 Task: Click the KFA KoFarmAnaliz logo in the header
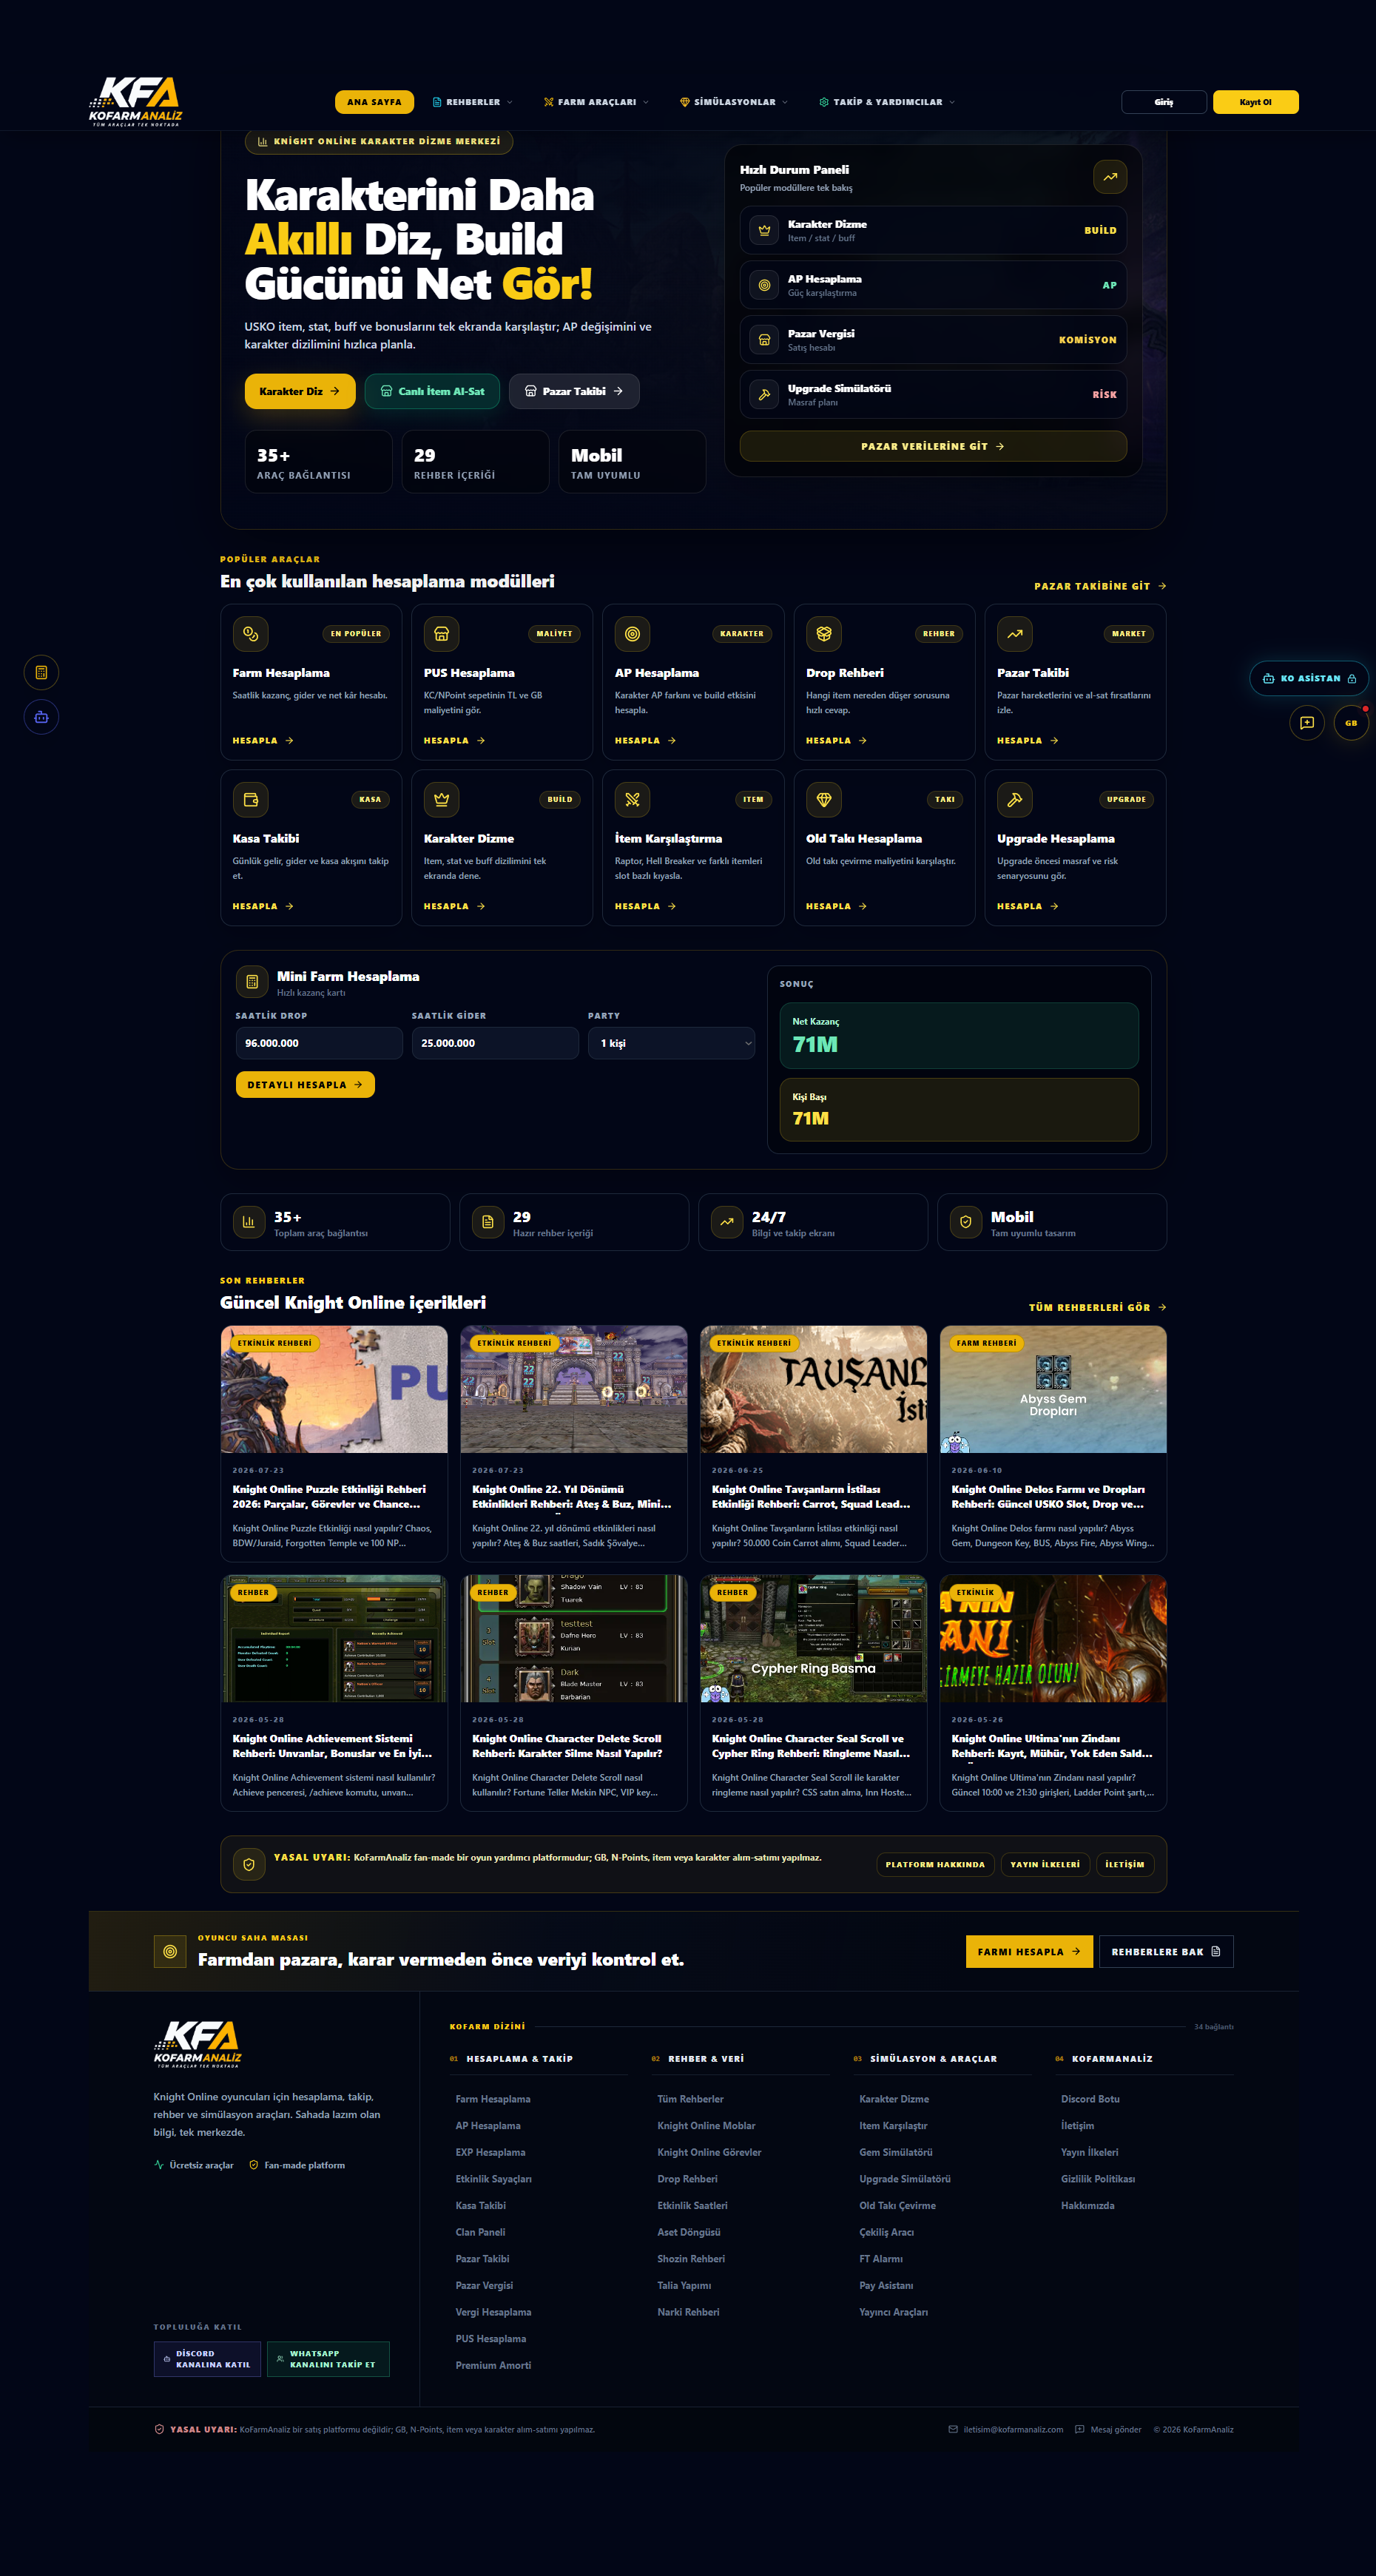click(135, 102)
